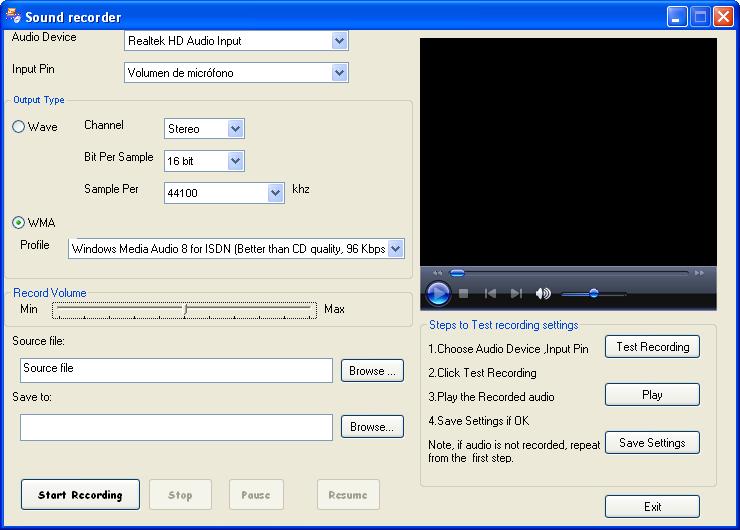Minimize the Sound recorder window

(x=677, y=17)
